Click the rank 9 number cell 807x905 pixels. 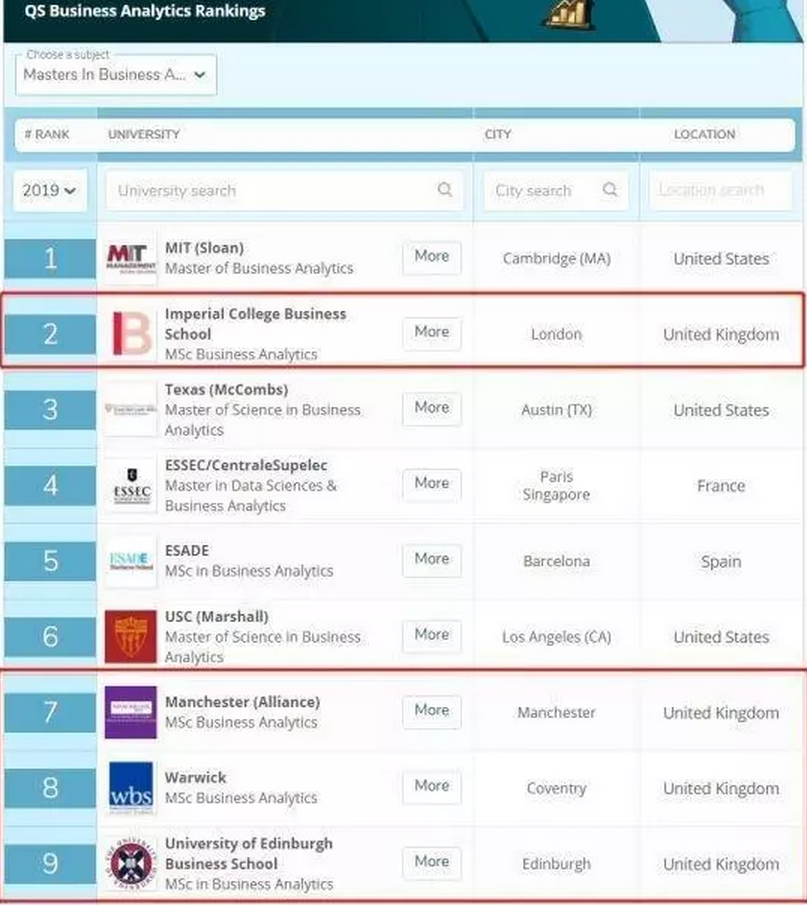point(50,863)
